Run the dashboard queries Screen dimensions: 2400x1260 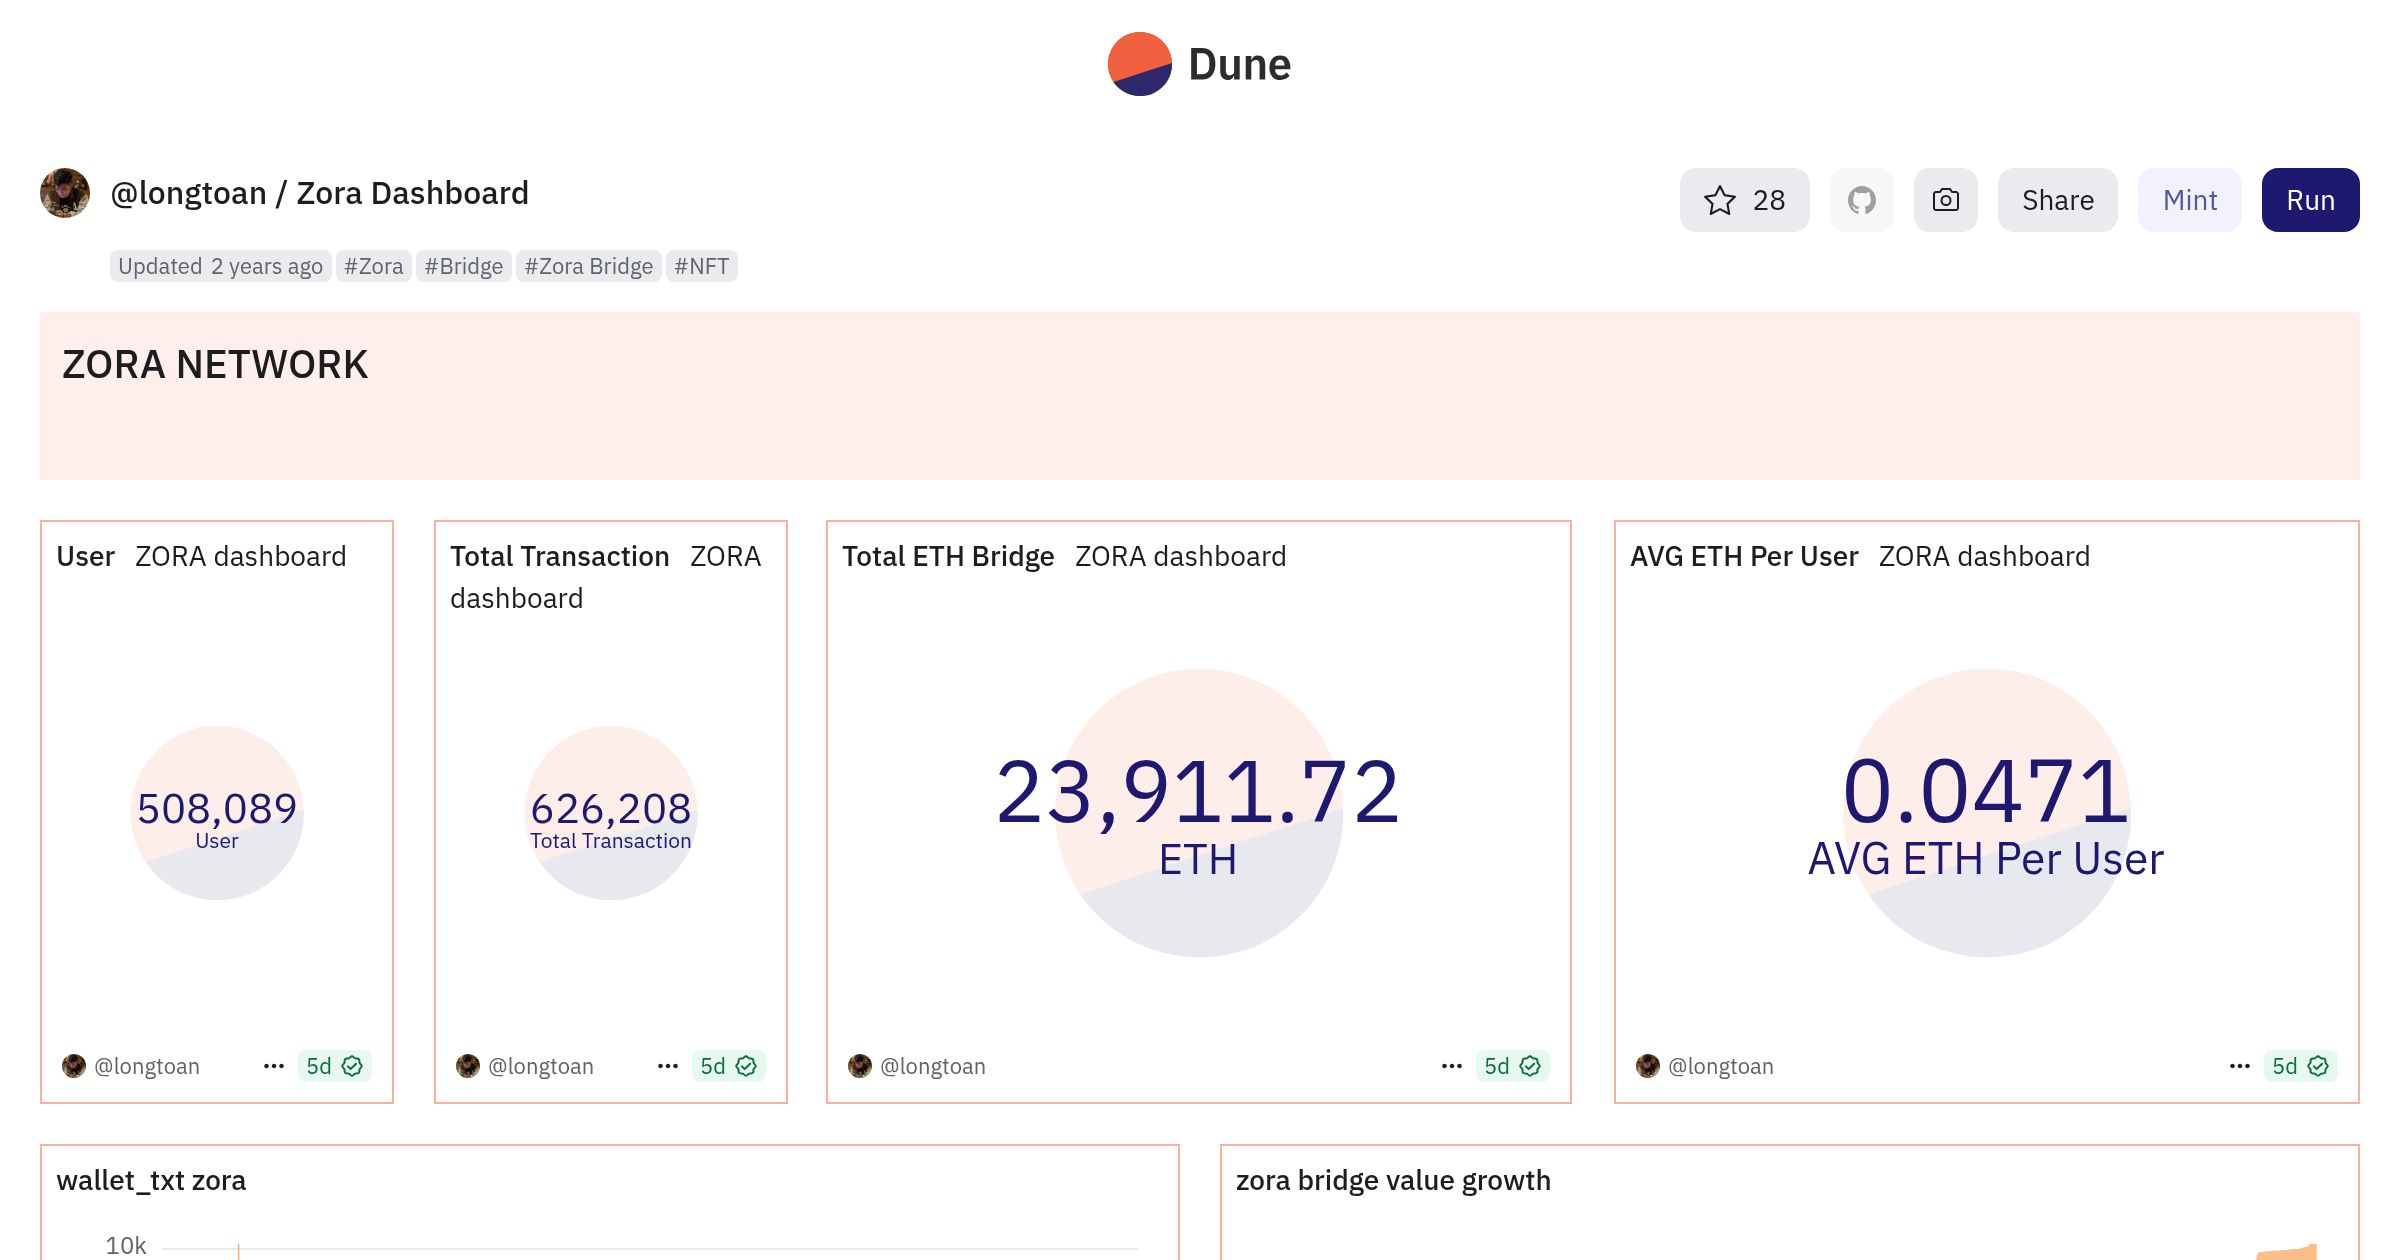point(2310,200)
